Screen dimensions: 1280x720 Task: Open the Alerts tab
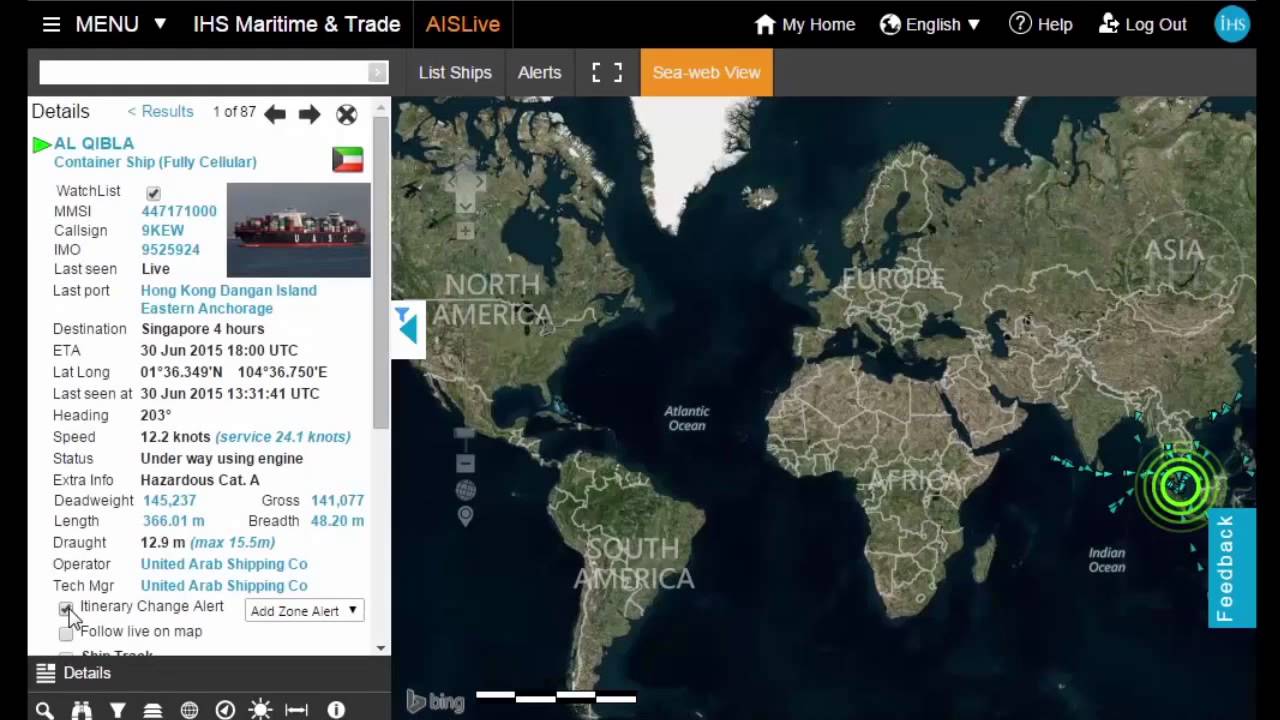(539, 72)
